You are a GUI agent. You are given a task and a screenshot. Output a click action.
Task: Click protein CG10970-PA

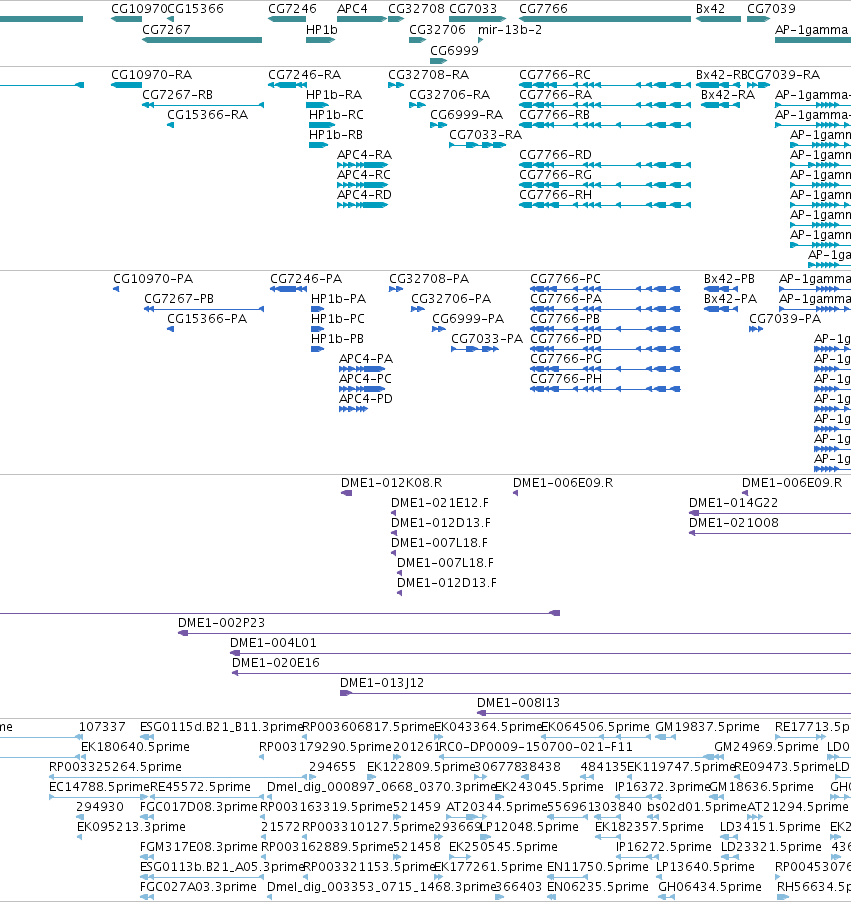point(153,279)
